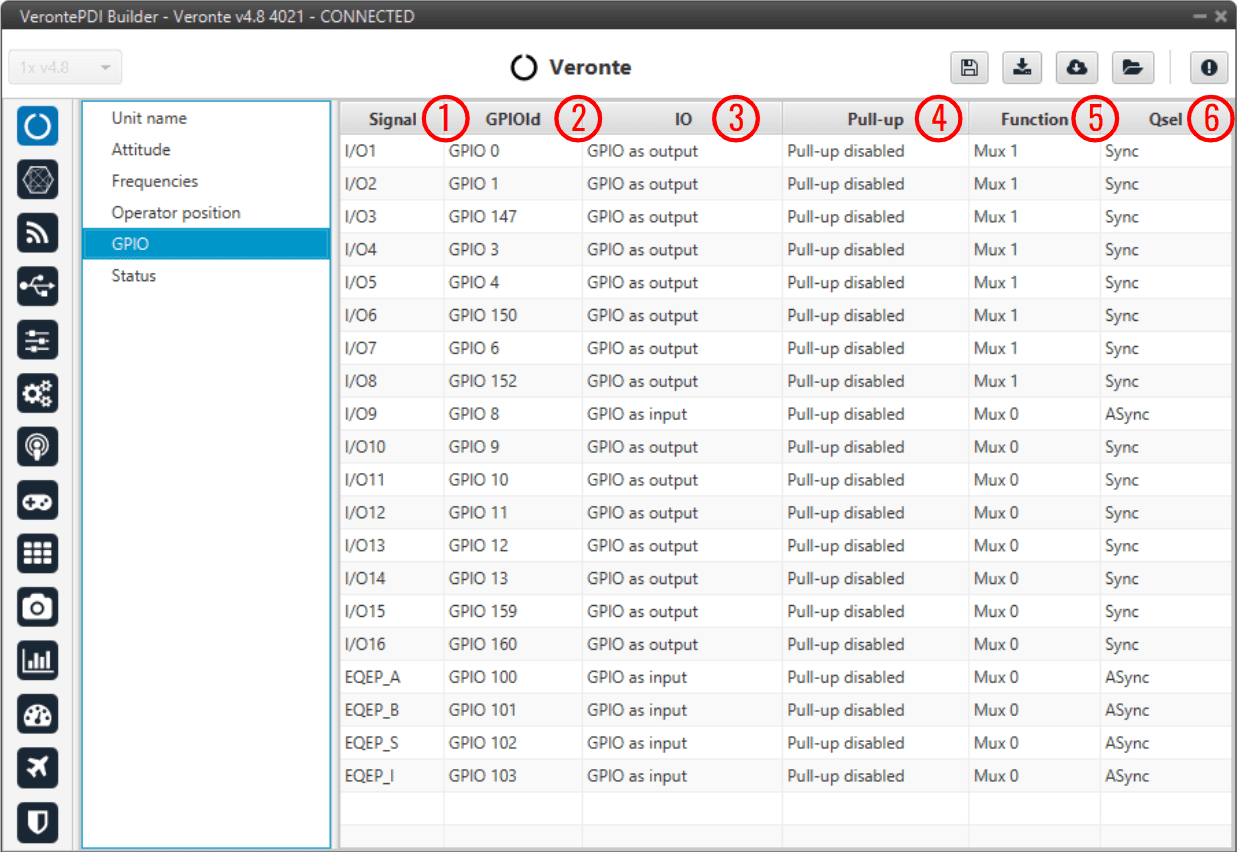Open the Operator position entry
Screen dimensions: 1237x852
click(206, 213)
